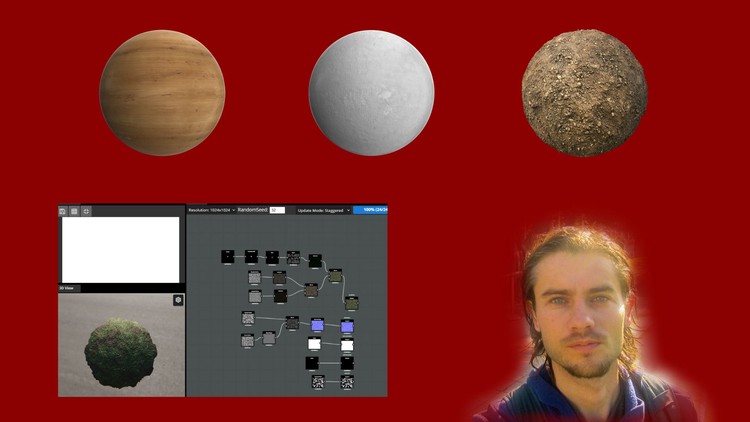Select the dark noise node feeding the purple node
The image size is (750, 422).
pos(292,322)
